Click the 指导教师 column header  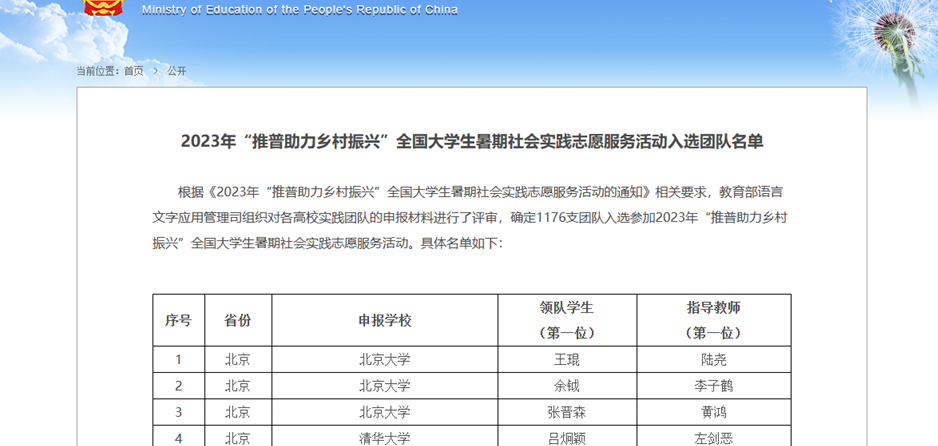[714, 320]
